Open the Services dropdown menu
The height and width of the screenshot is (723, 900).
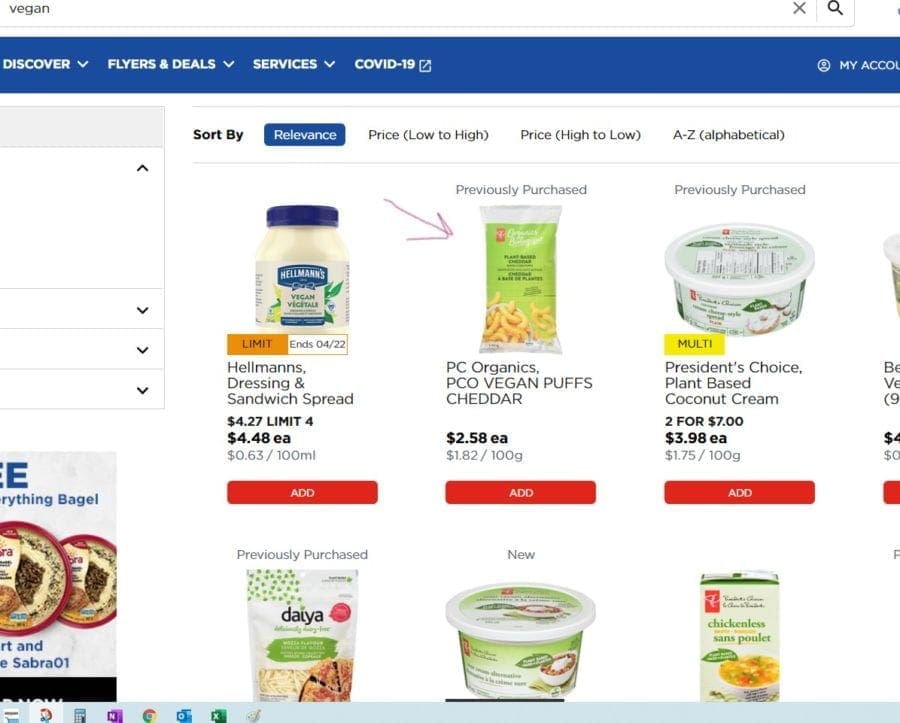294,64
